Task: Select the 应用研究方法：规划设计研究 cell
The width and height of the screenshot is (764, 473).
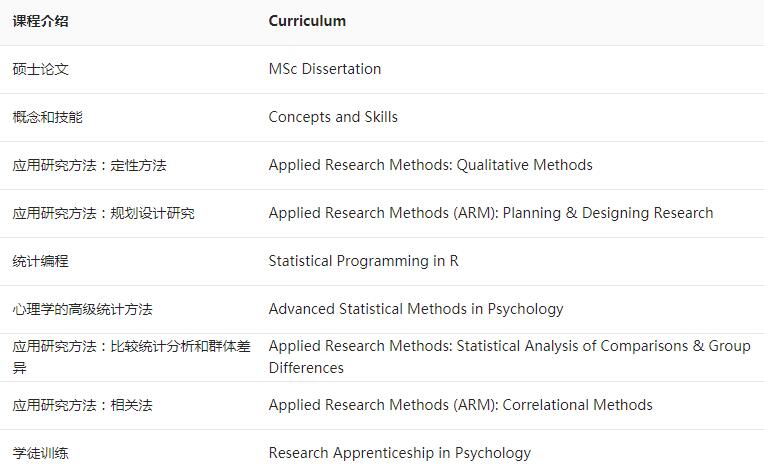Action: click(104, 213)
